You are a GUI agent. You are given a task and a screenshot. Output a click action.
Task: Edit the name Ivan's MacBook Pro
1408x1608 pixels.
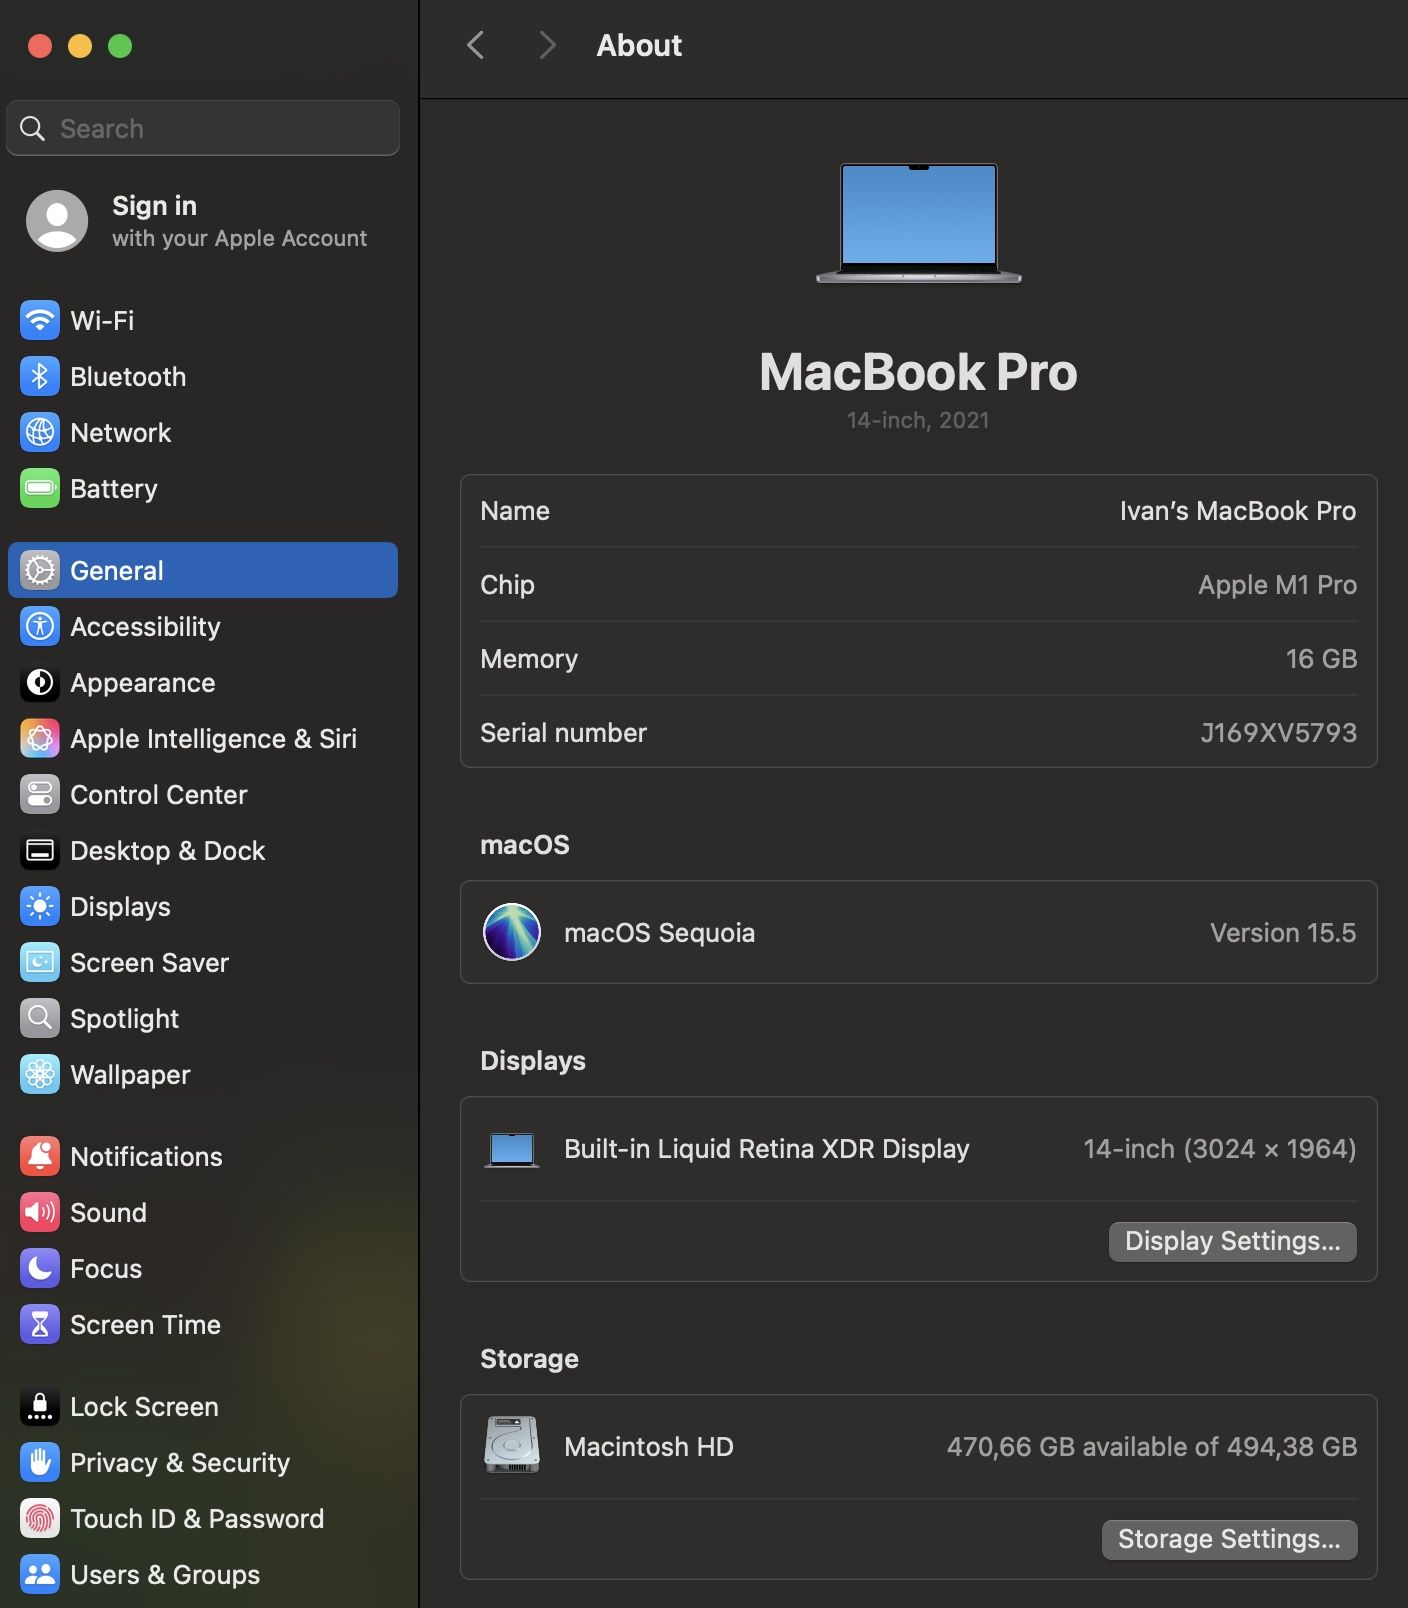[x=1237, y=511]
